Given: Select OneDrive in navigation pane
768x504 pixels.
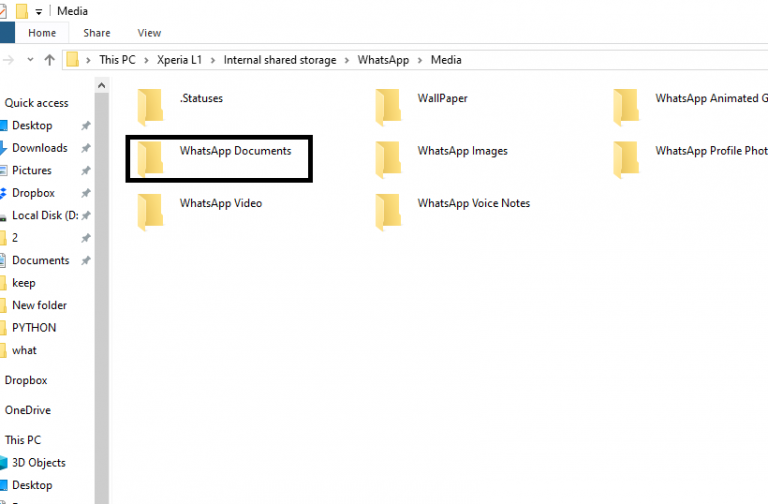Looking at the screenshot, I should (28, 410).
